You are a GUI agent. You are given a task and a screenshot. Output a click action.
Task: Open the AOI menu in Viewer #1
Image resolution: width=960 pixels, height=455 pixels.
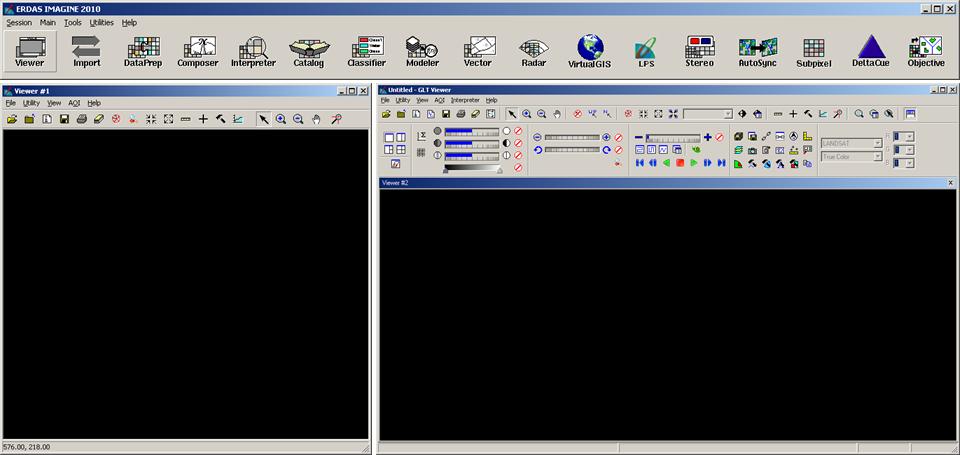click(x=74, y=103)
